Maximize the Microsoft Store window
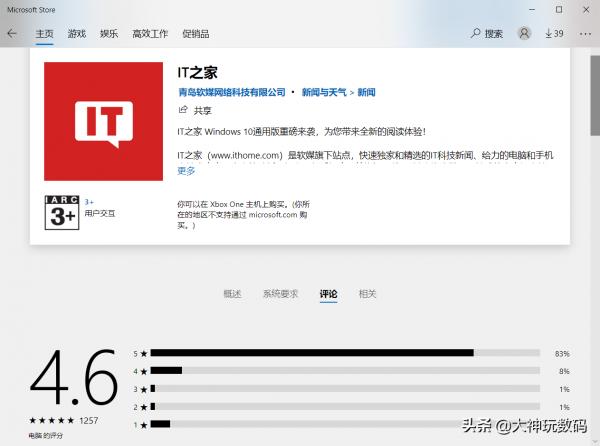Screen dimensions: 600x446 click(x=559, y=10)
